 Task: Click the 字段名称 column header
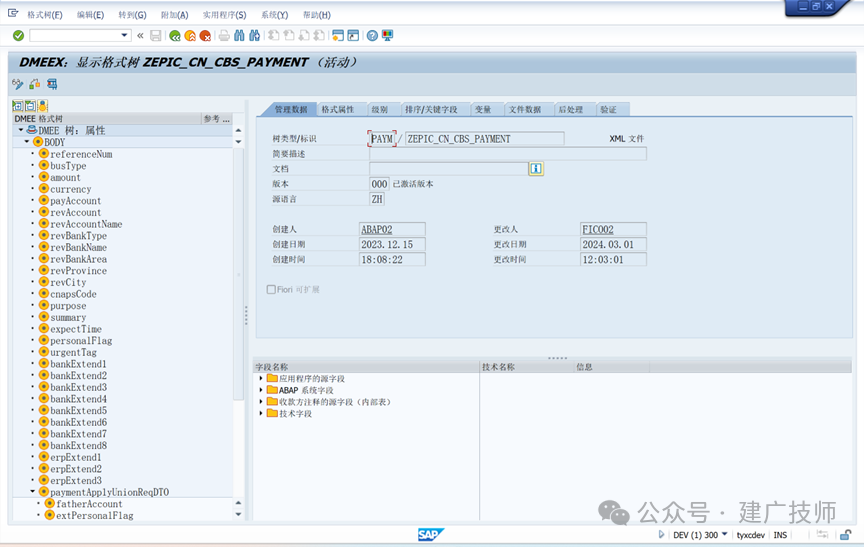pyautogui.click(x=366, y=367)
